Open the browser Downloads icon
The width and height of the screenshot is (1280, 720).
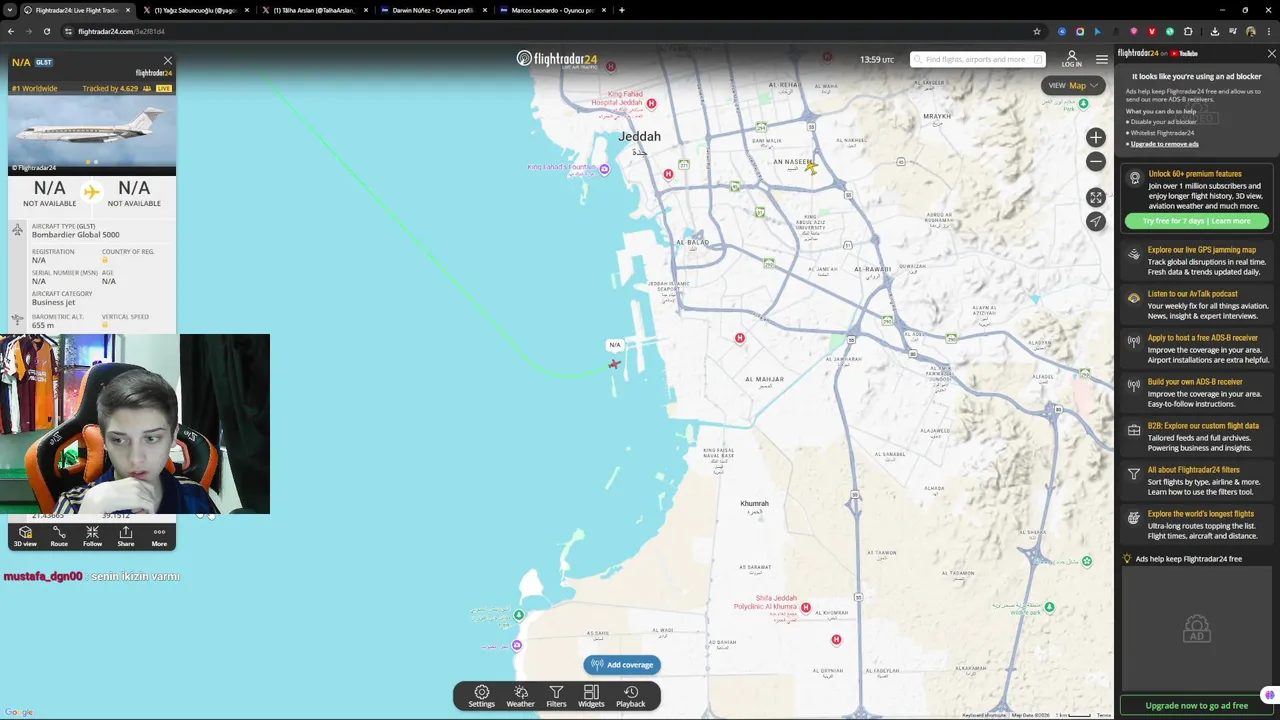pos(1215,31)
